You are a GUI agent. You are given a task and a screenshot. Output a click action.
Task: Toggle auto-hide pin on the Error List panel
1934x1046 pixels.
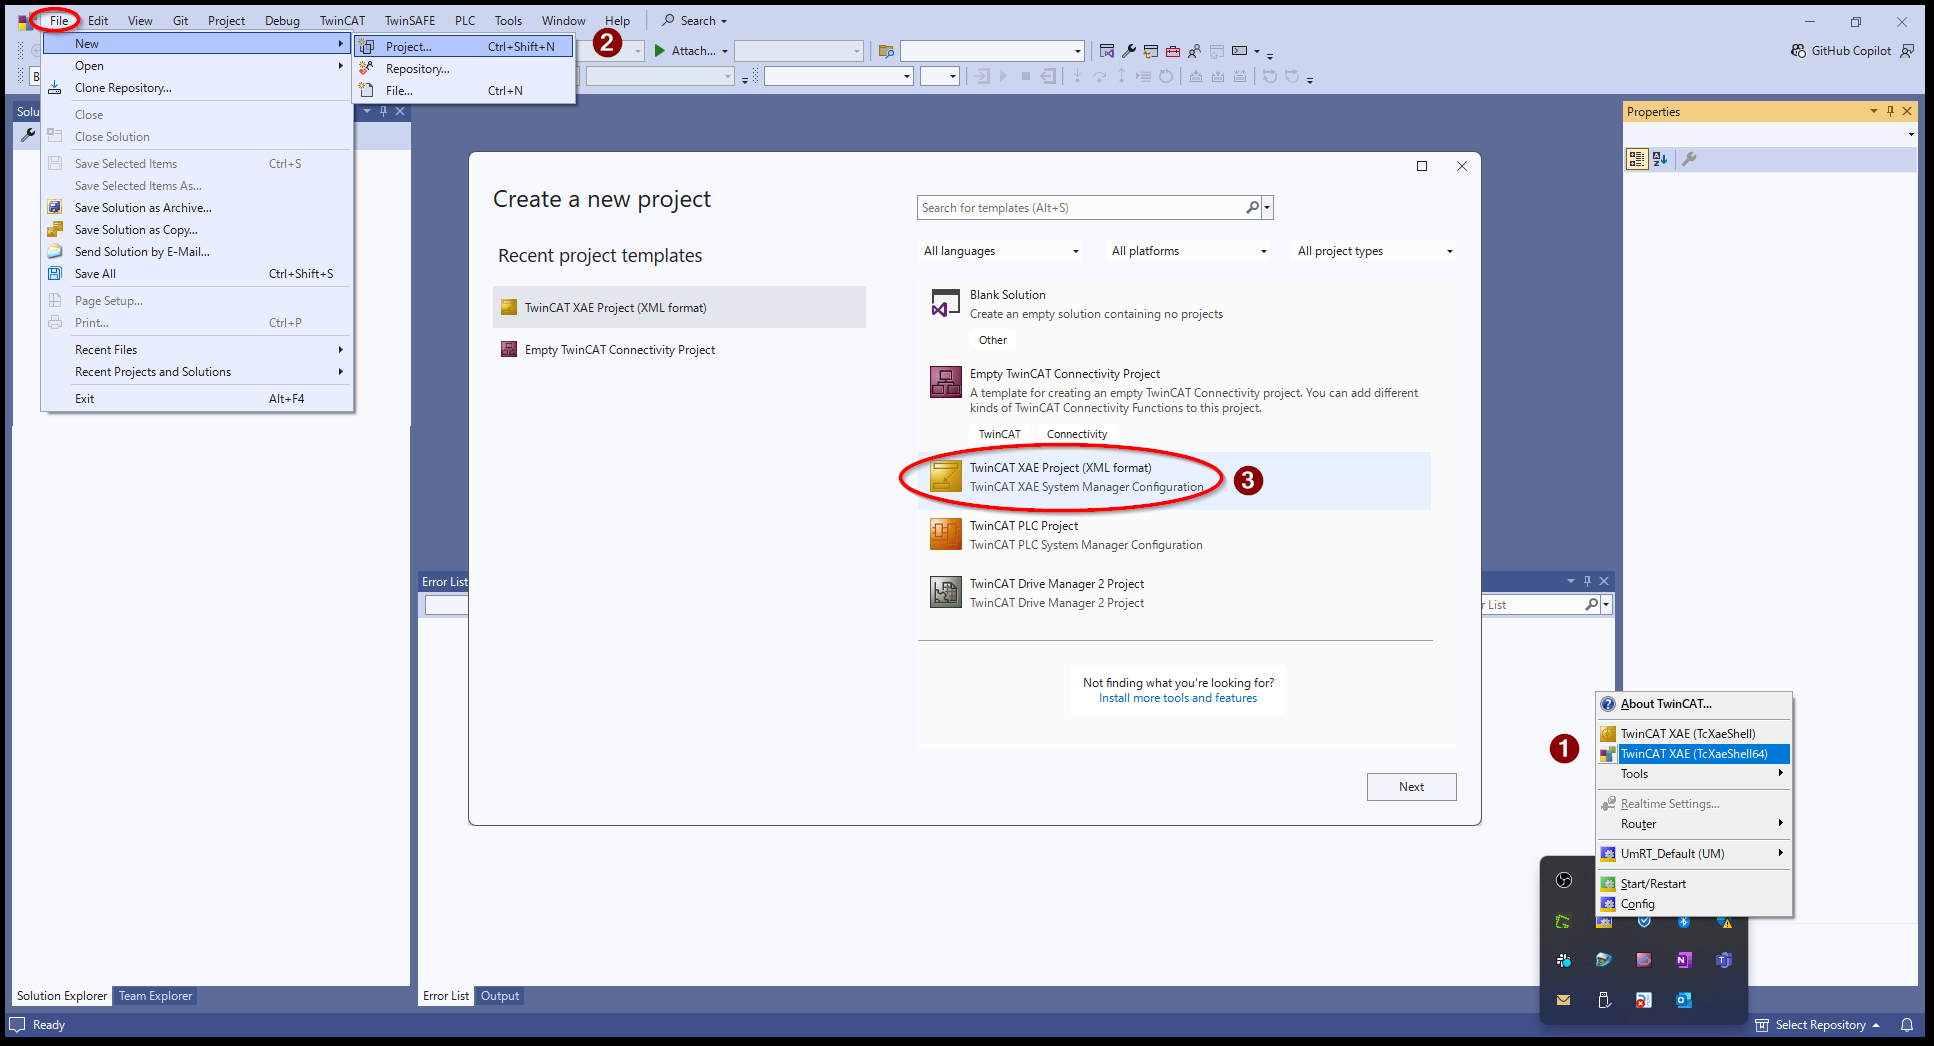tap(1587, 581)
